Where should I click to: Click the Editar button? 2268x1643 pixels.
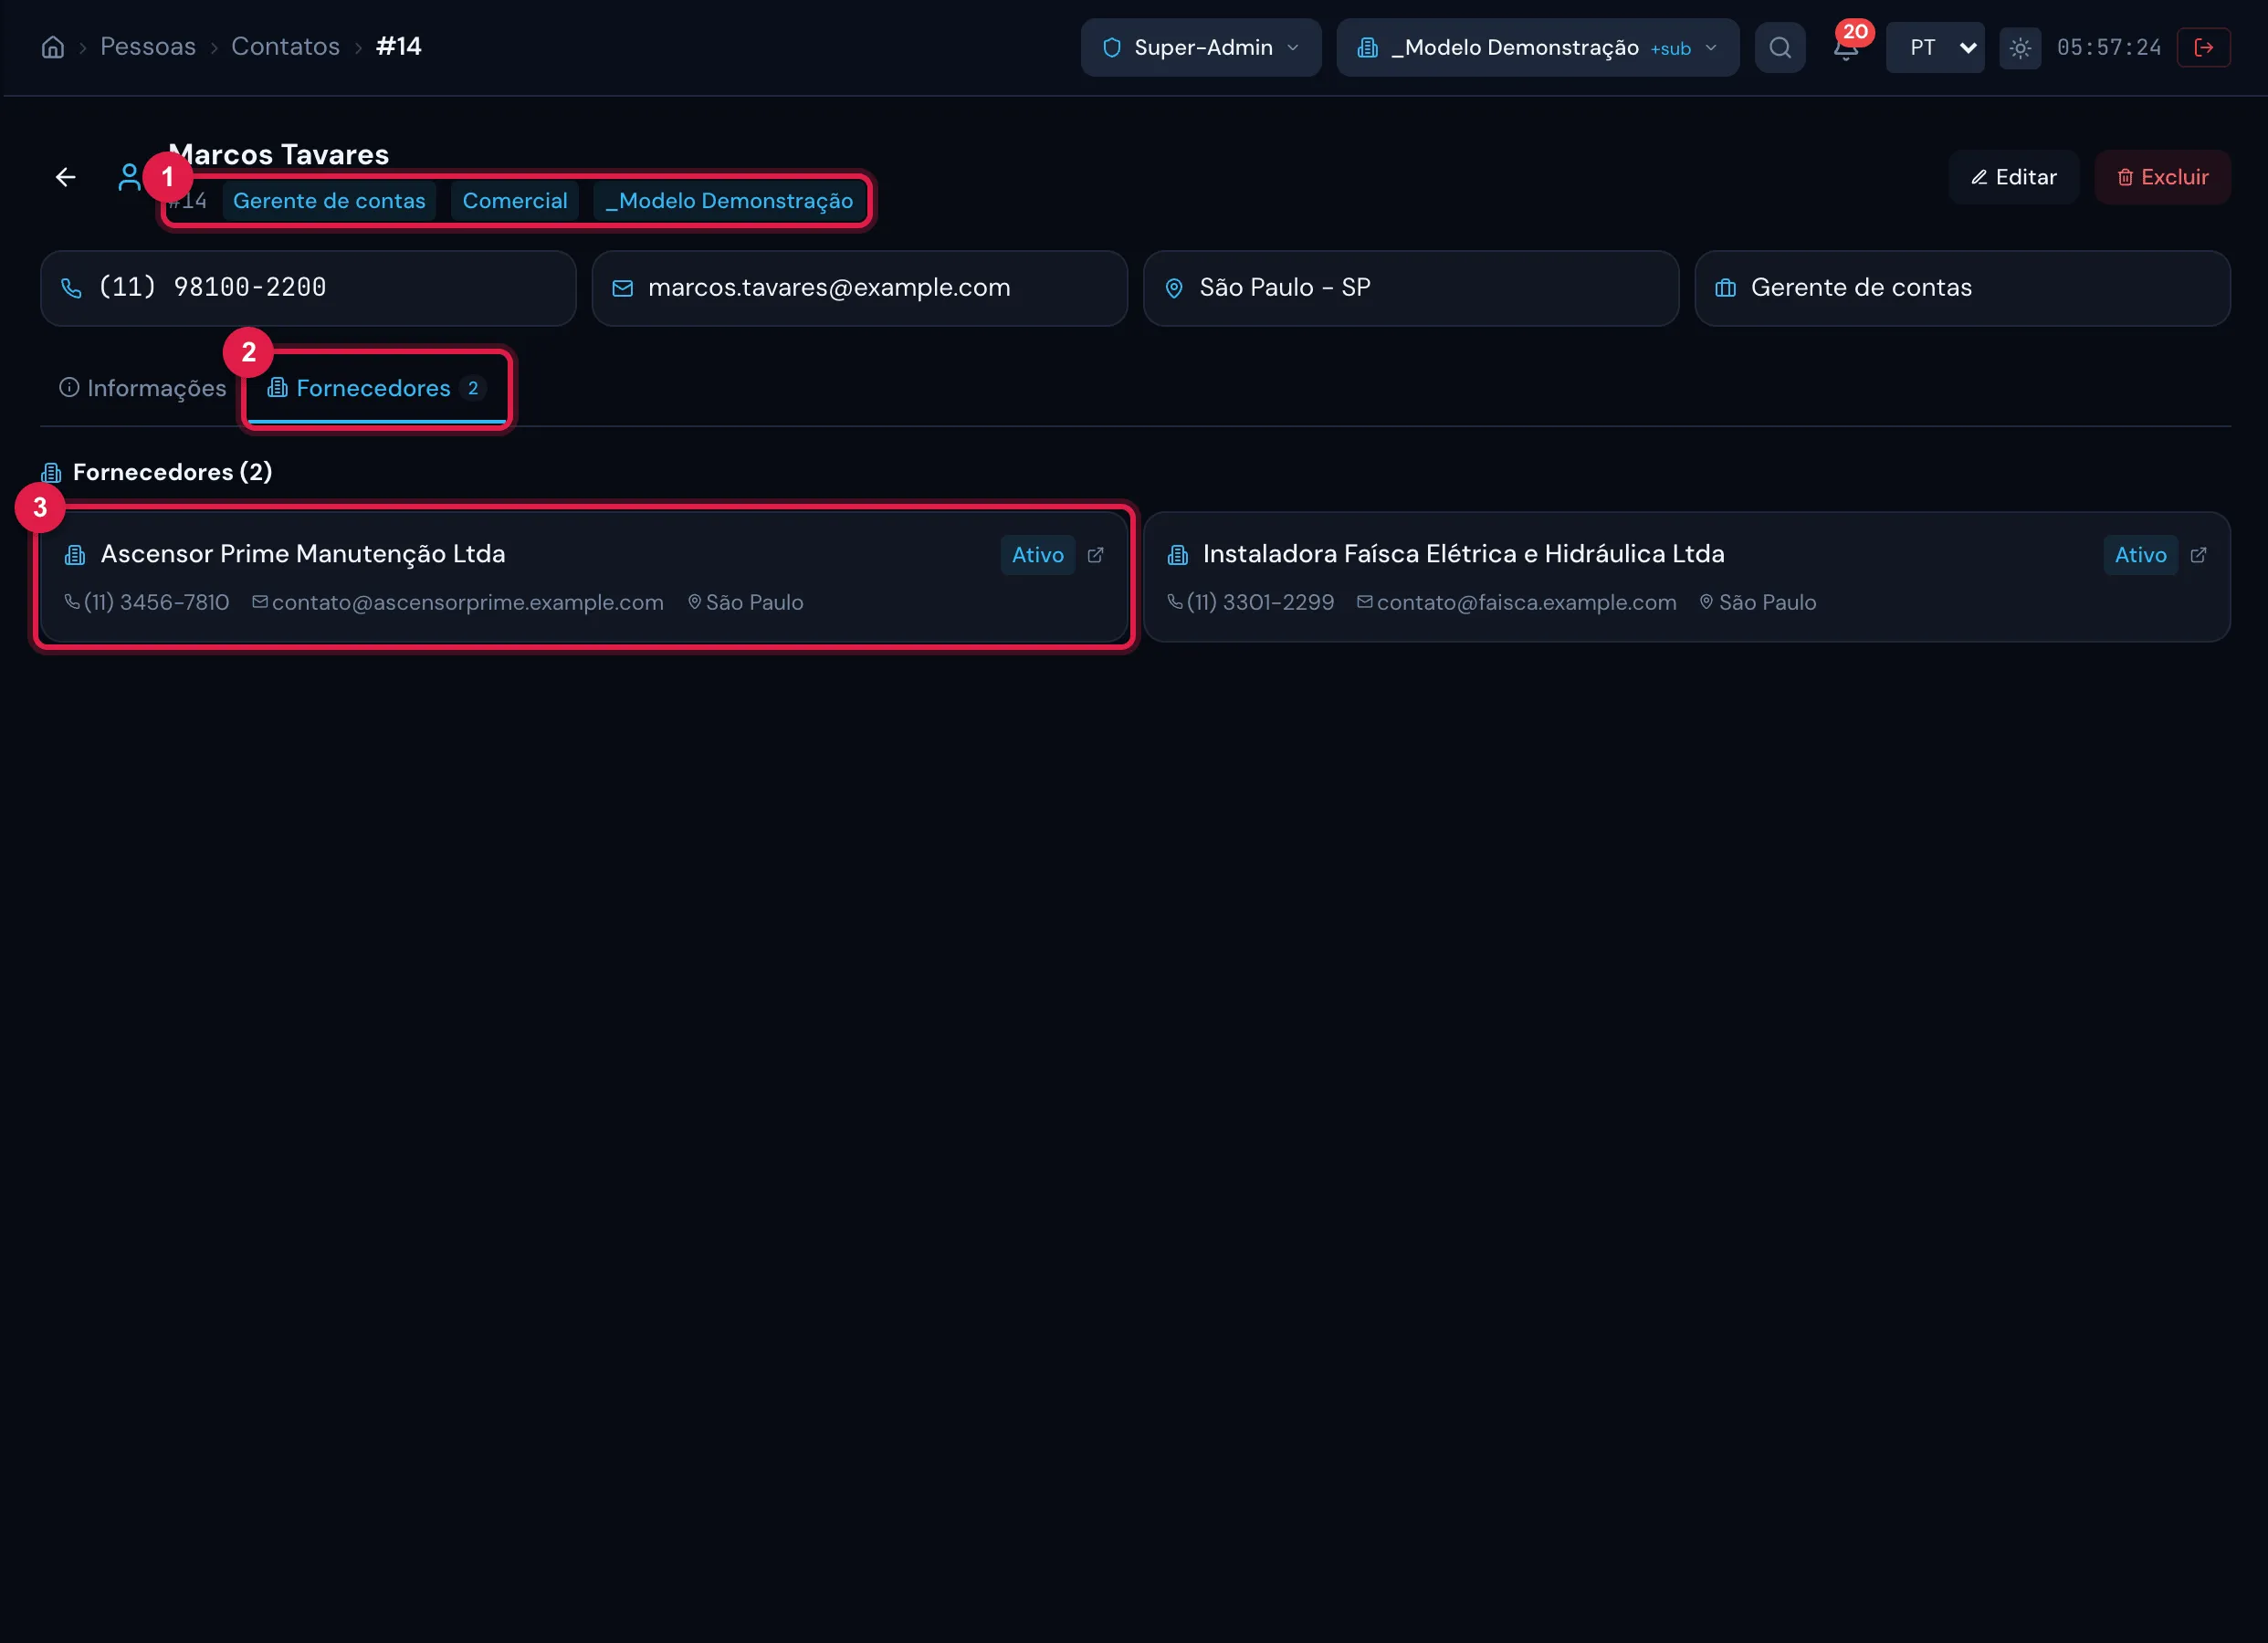pos(2013,177)
